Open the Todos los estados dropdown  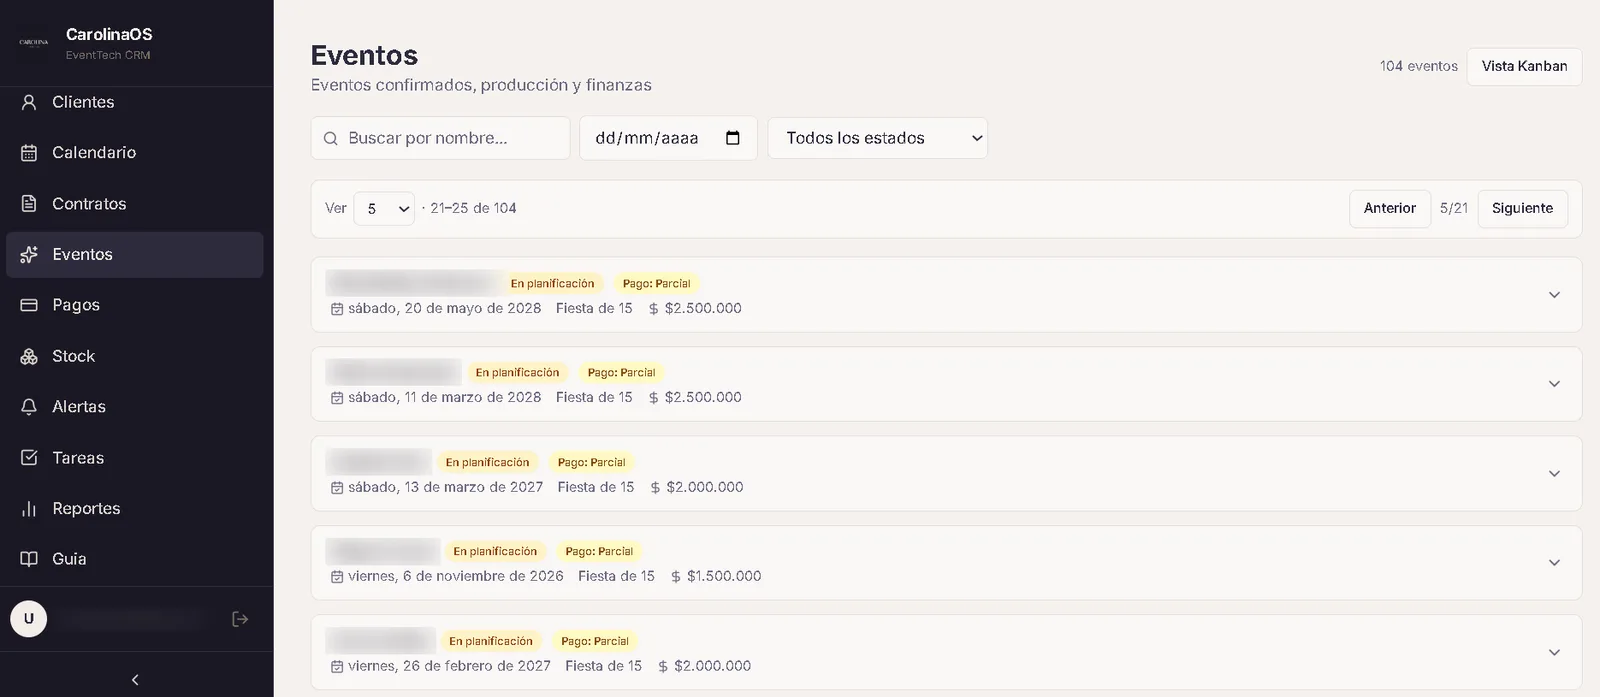(878, 138)
